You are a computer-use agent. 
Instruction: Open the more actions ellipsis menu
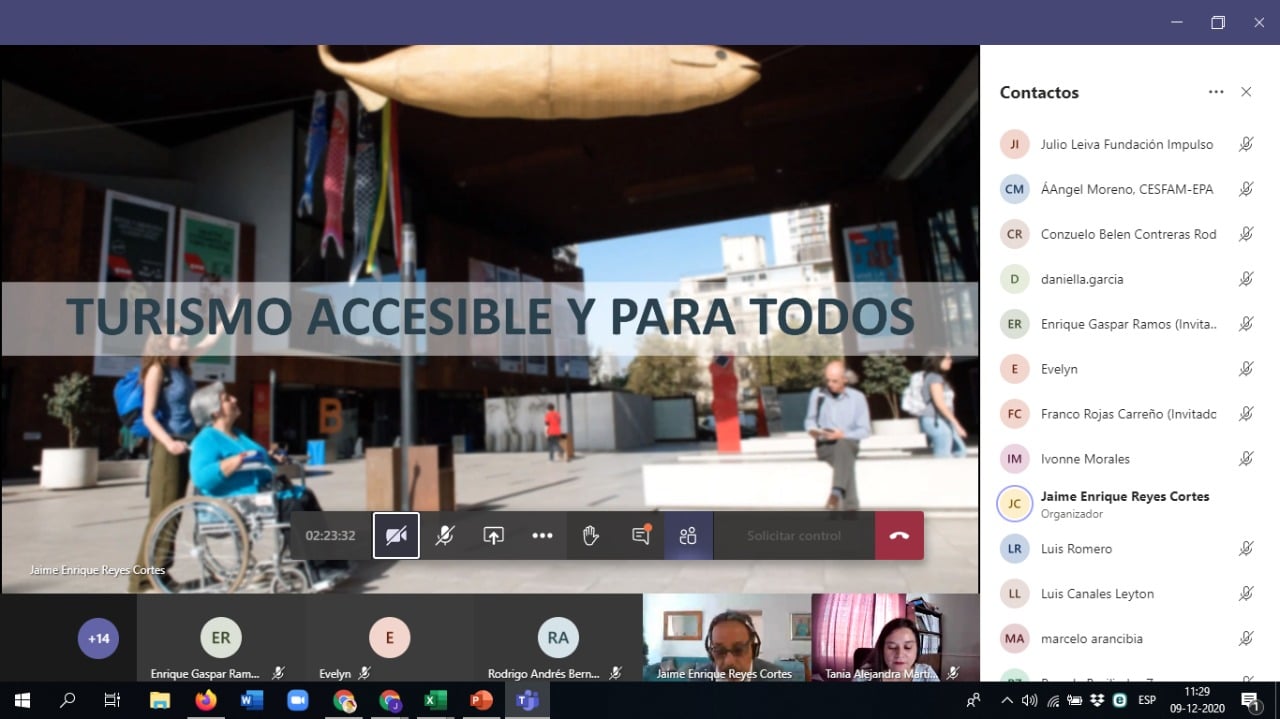click(x=542, y=535)
